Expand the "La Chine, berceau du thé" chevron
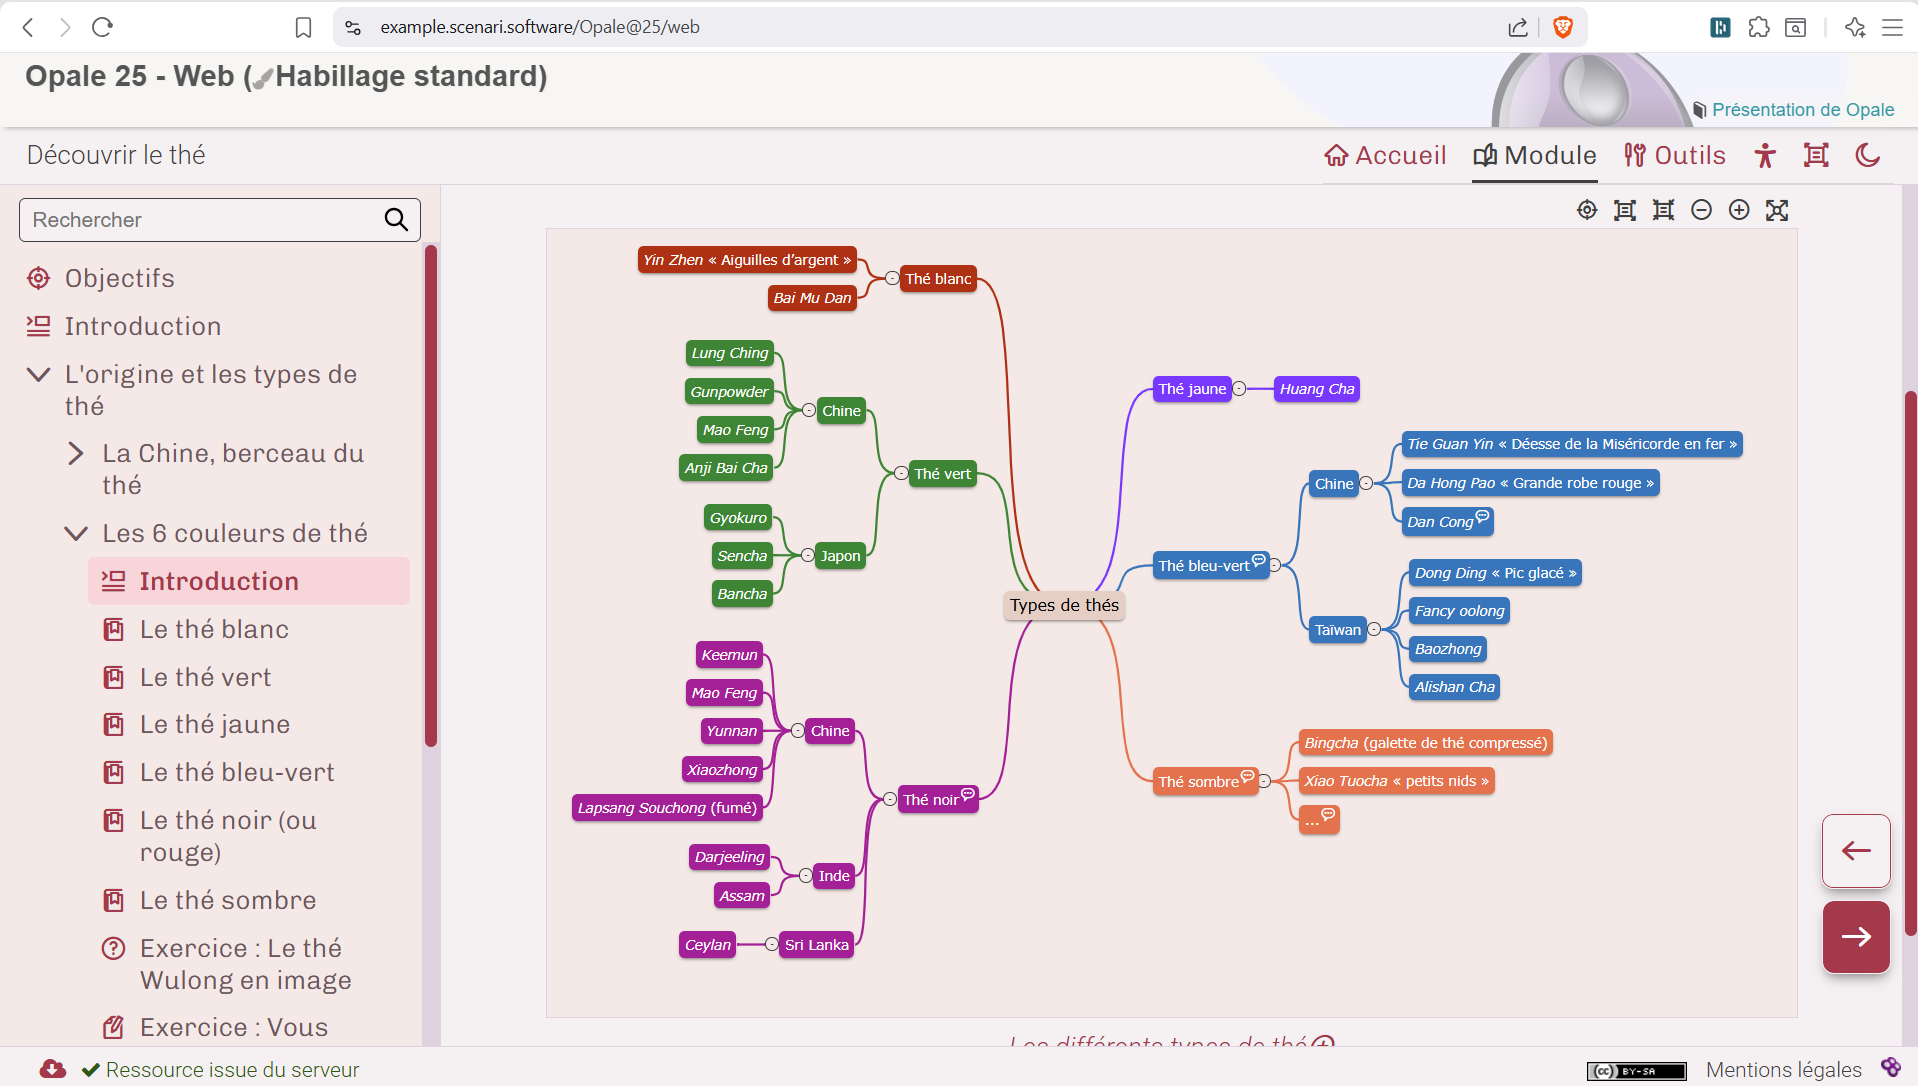Image resolution: width=1918 pixels, height=1086 pixels. (x=76, y=454)
